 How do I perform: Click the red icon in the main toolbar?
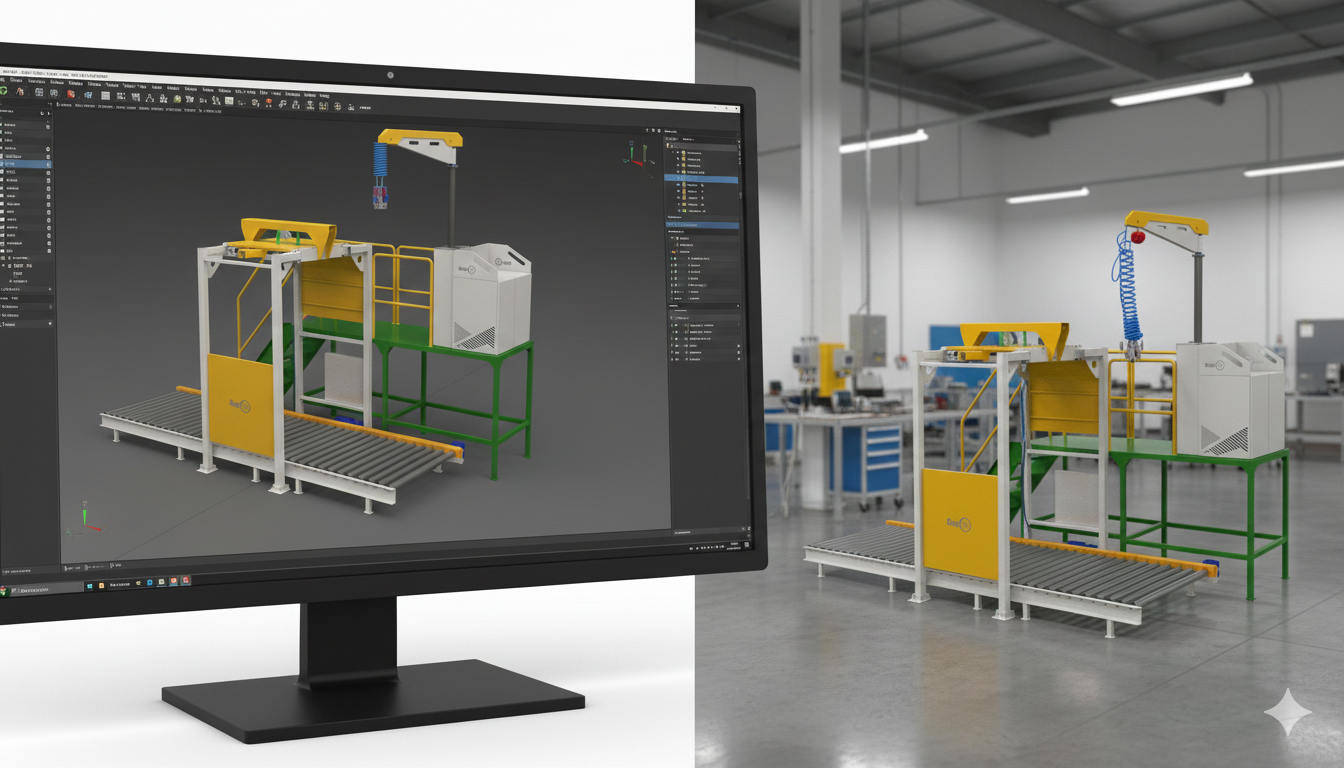tap(70, 94)
